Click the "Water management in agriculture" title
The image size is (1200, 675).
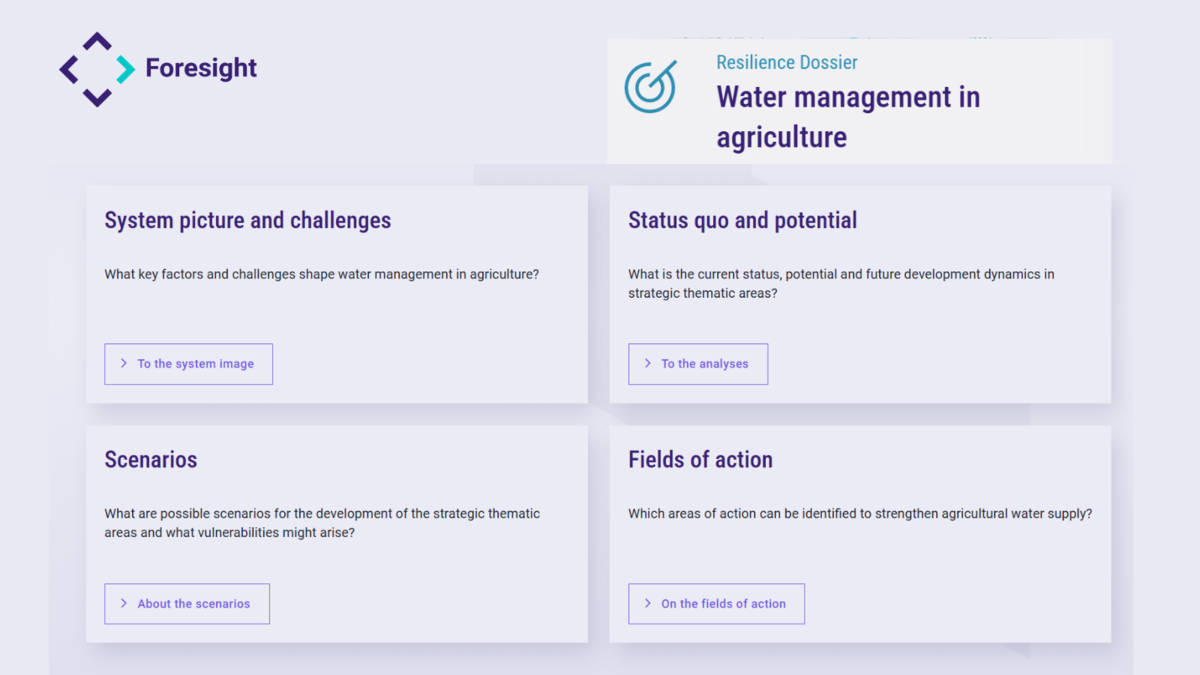[x=848, y=117]
